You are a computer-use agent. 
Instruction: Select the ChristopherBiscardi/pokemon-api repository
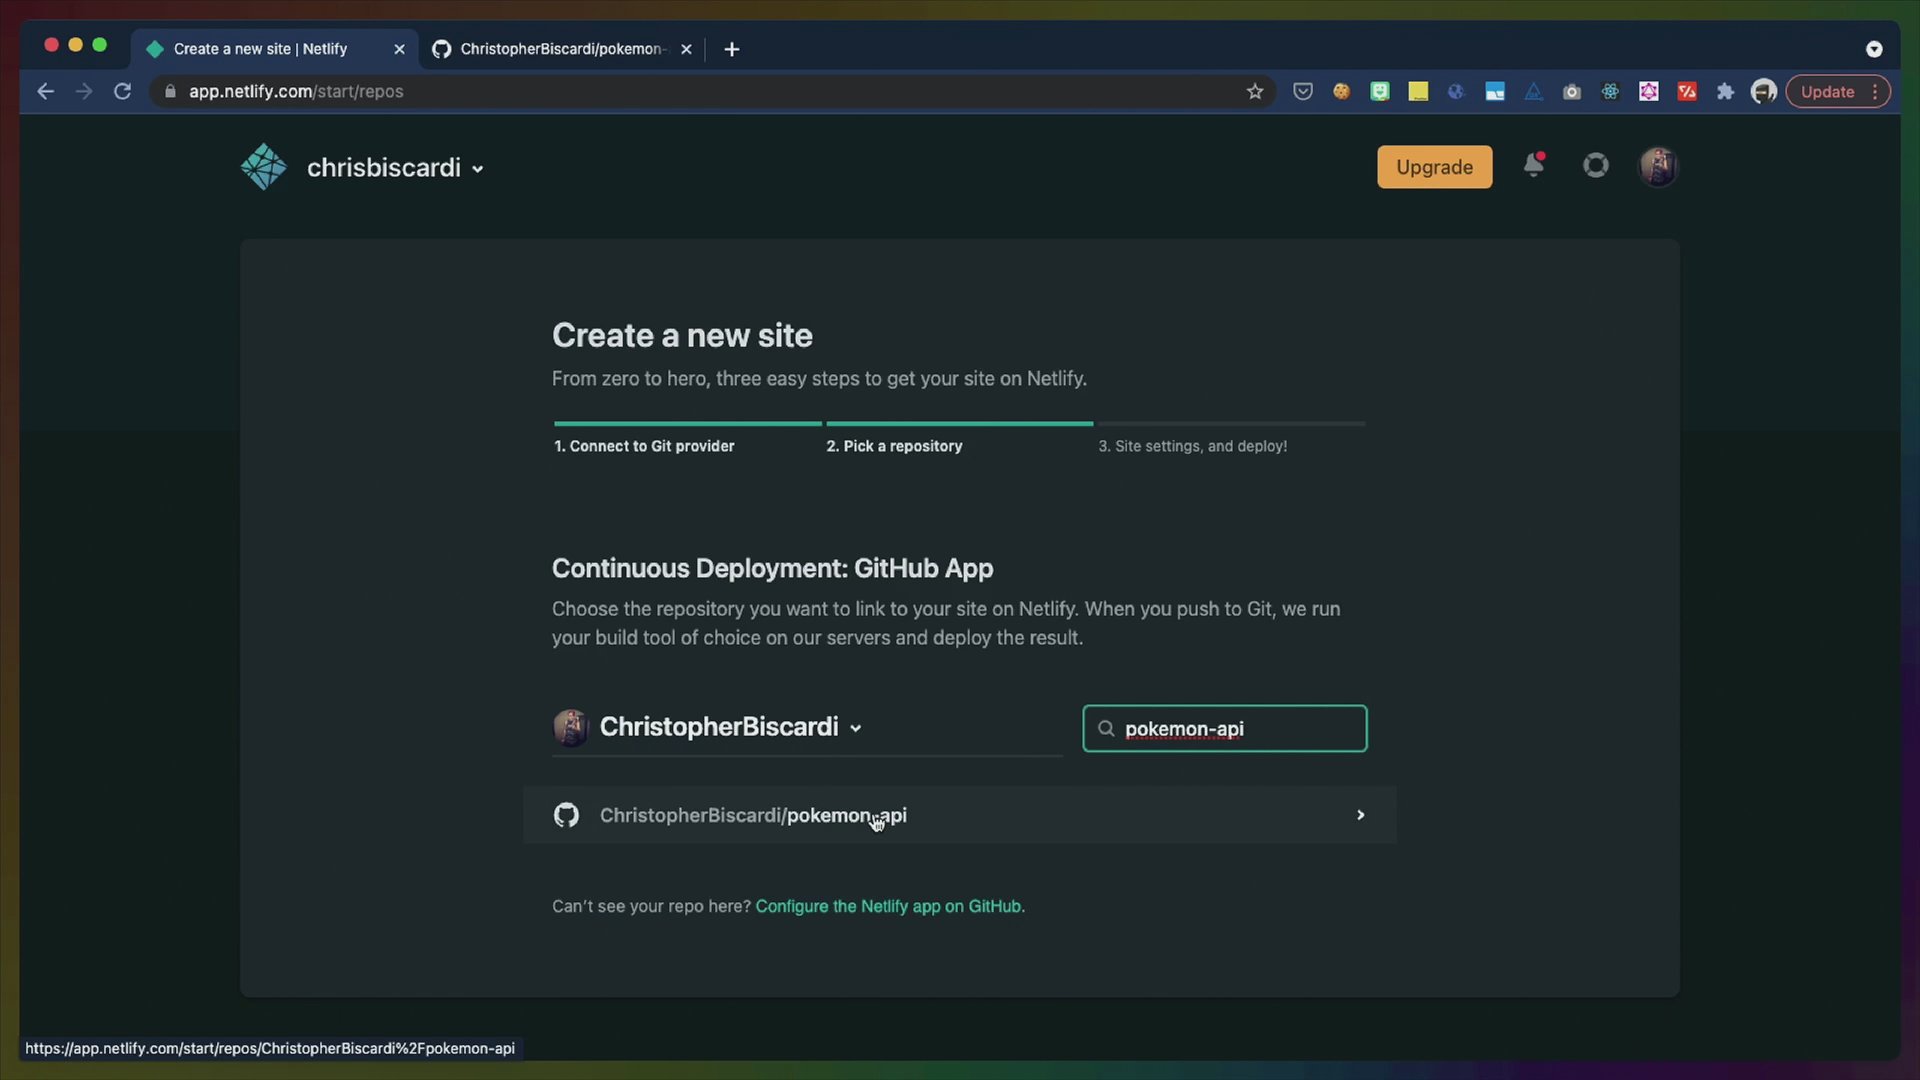point(959,815)
